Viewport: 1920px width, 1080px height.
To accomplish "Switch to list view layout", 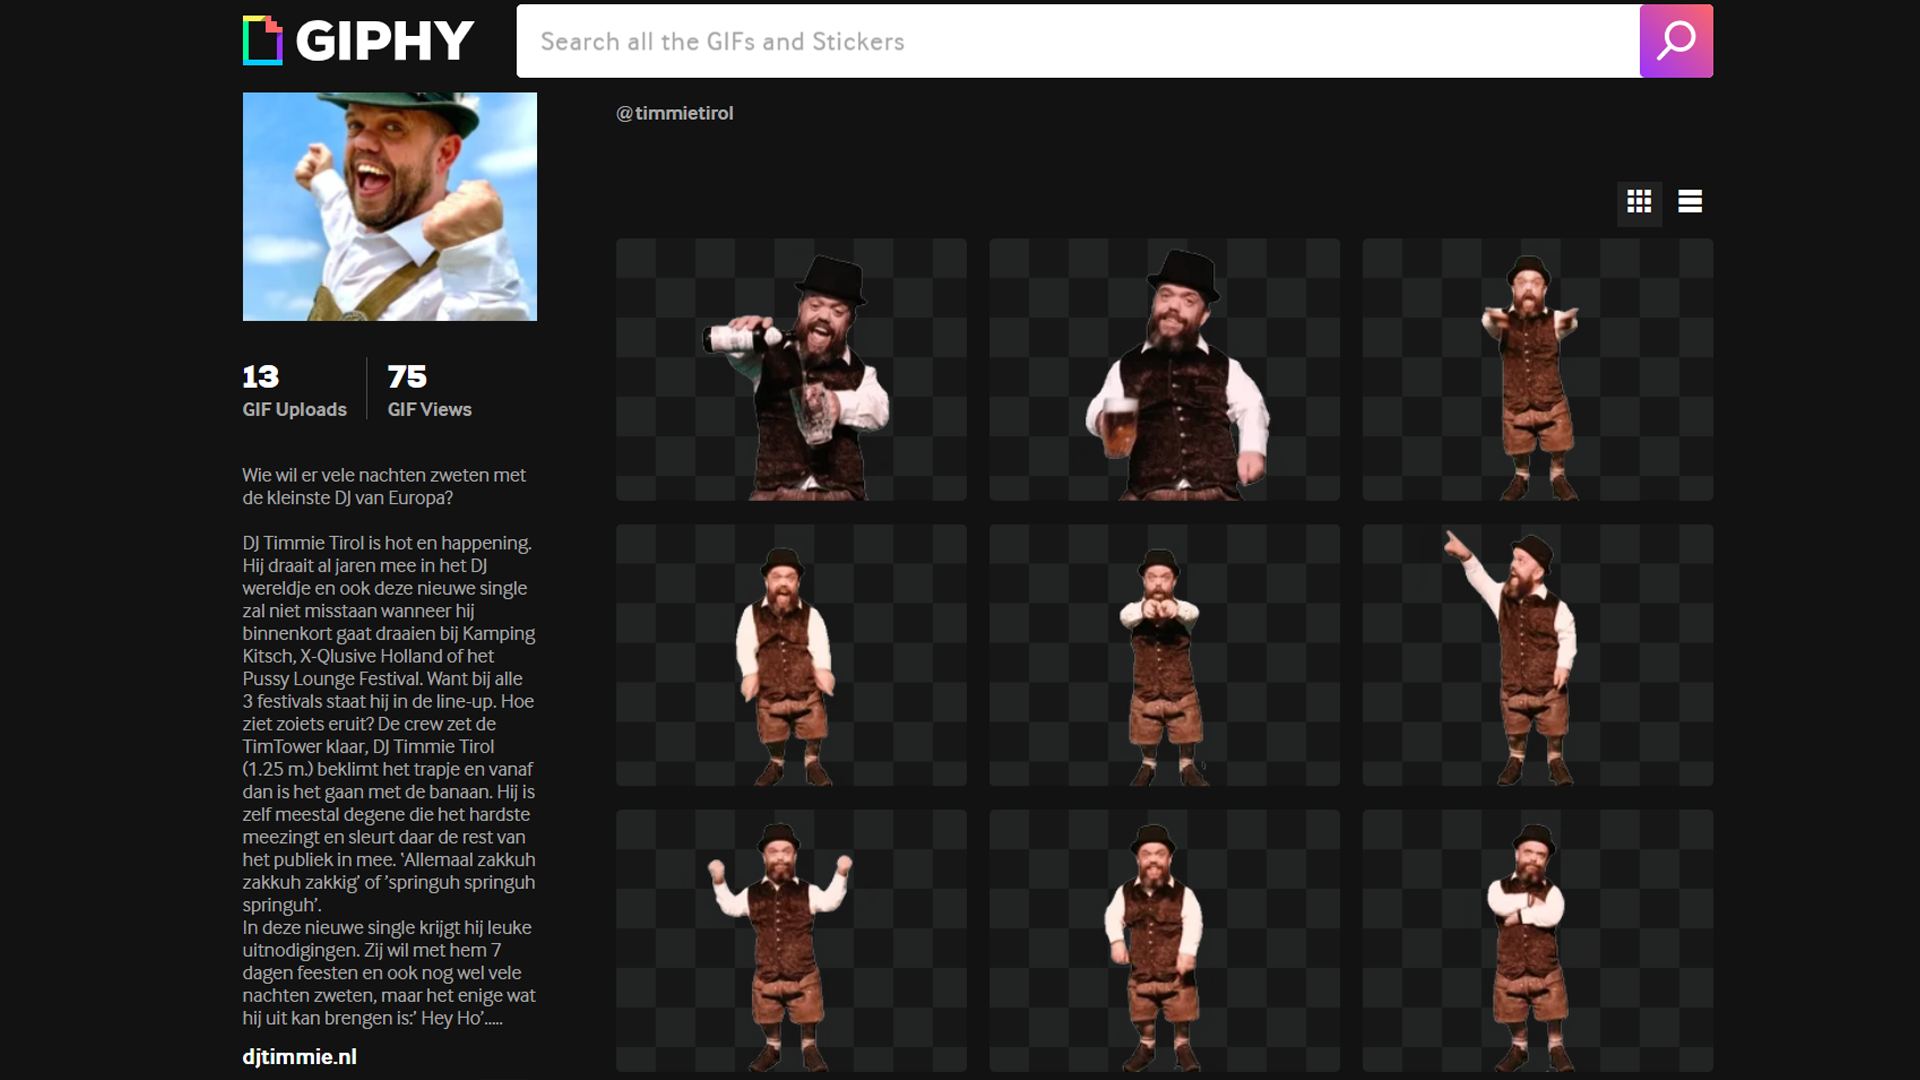I will pos(1690,202).
